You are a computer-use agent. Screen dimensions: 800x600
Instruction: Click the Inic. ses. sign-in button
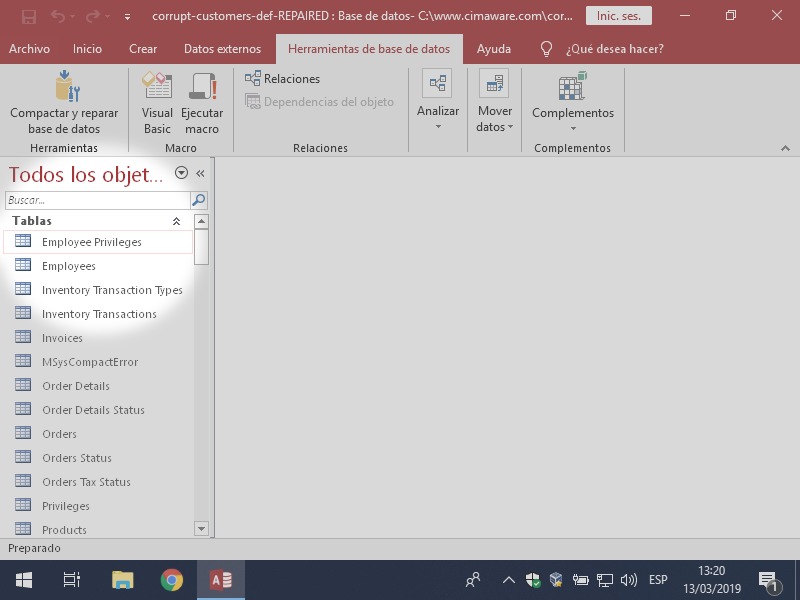pyautogui.click(x=619, y=16)
